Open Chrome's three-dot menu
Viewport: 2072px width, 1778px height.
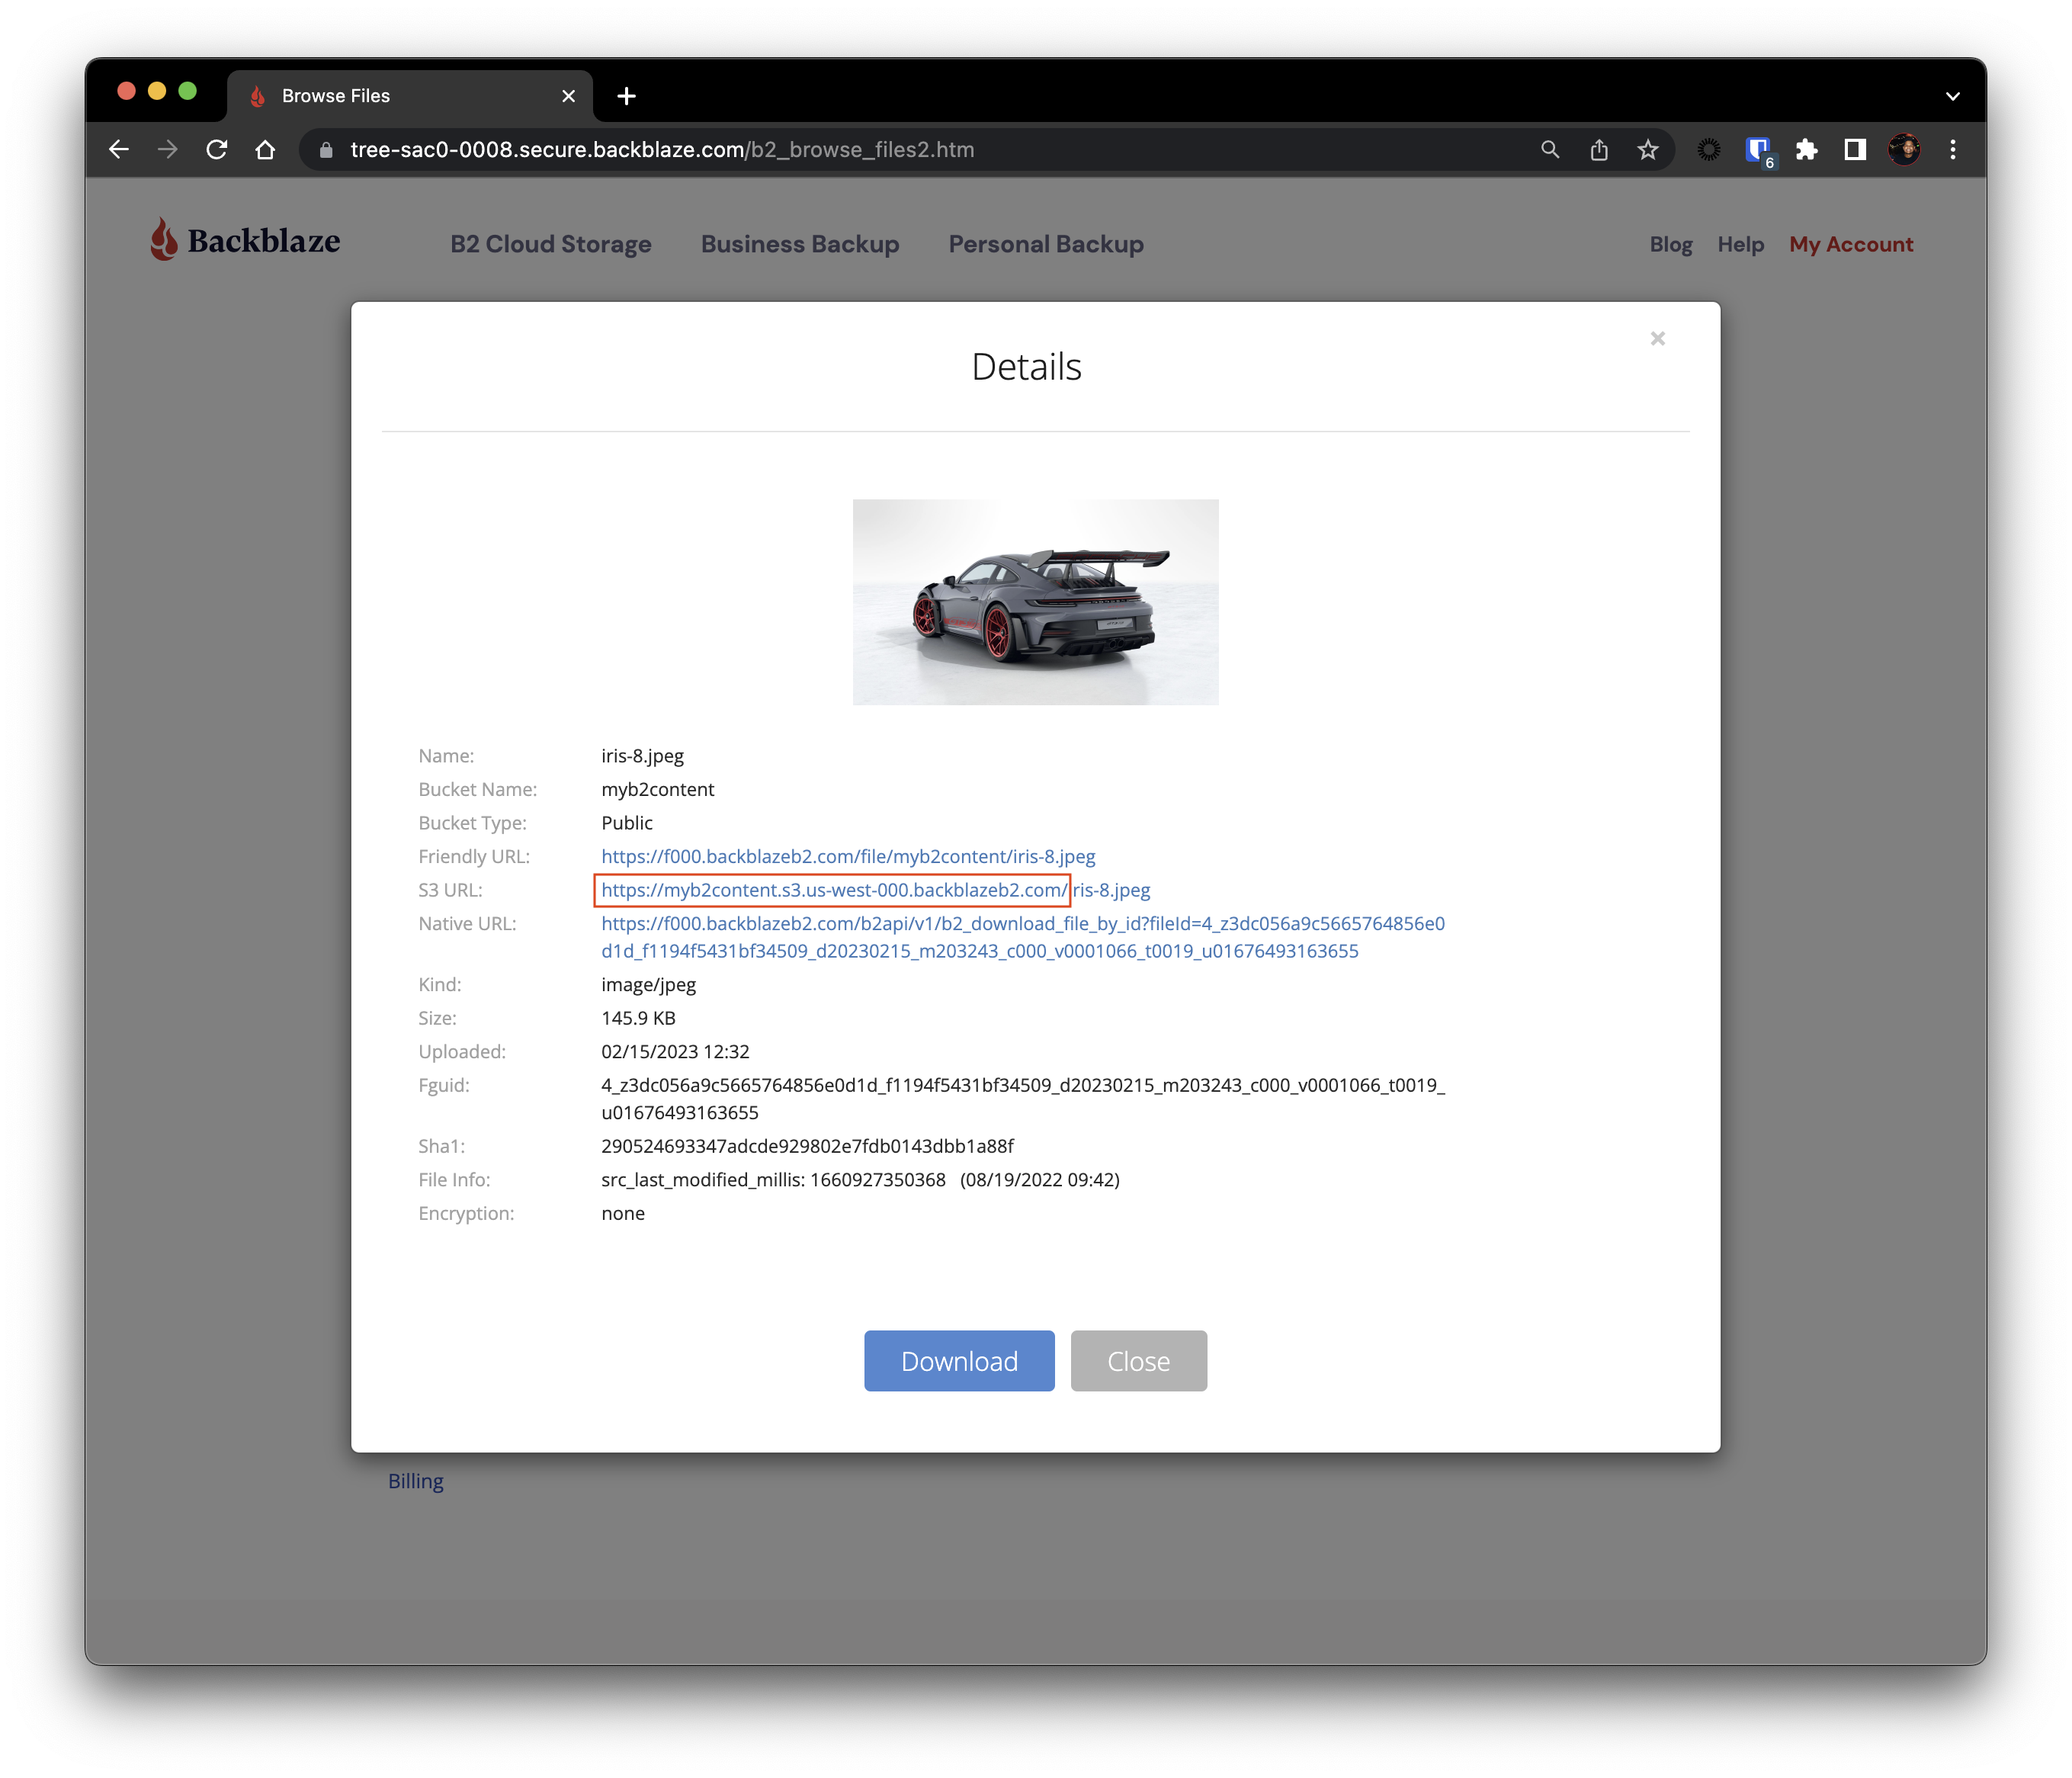1952,149
